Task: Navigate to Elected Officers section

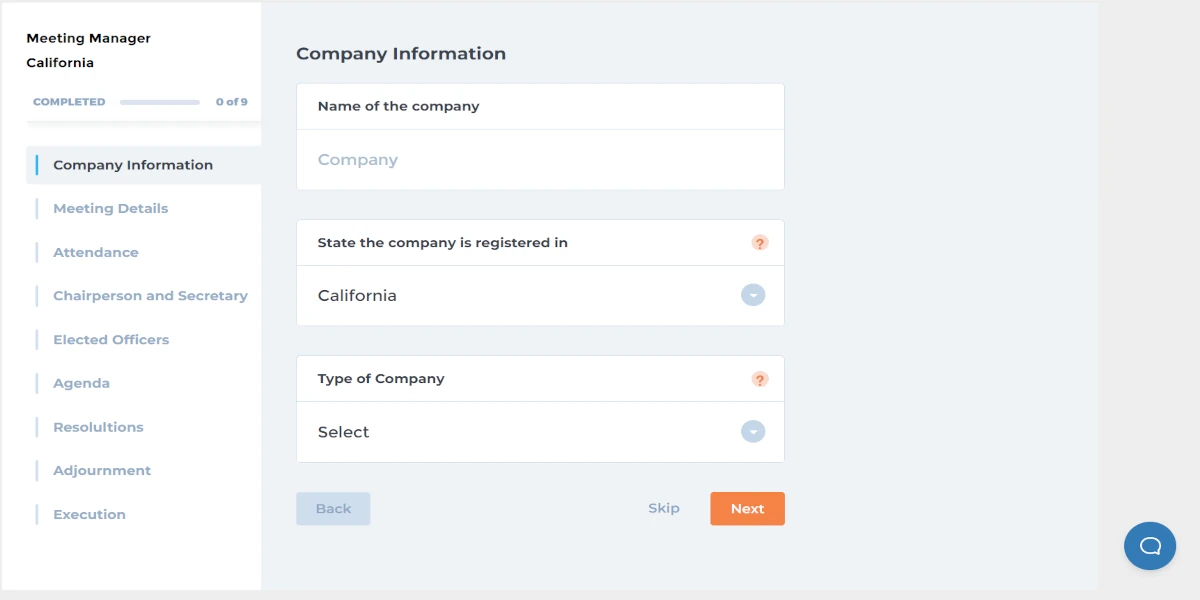Action: [x=111, y=340]
